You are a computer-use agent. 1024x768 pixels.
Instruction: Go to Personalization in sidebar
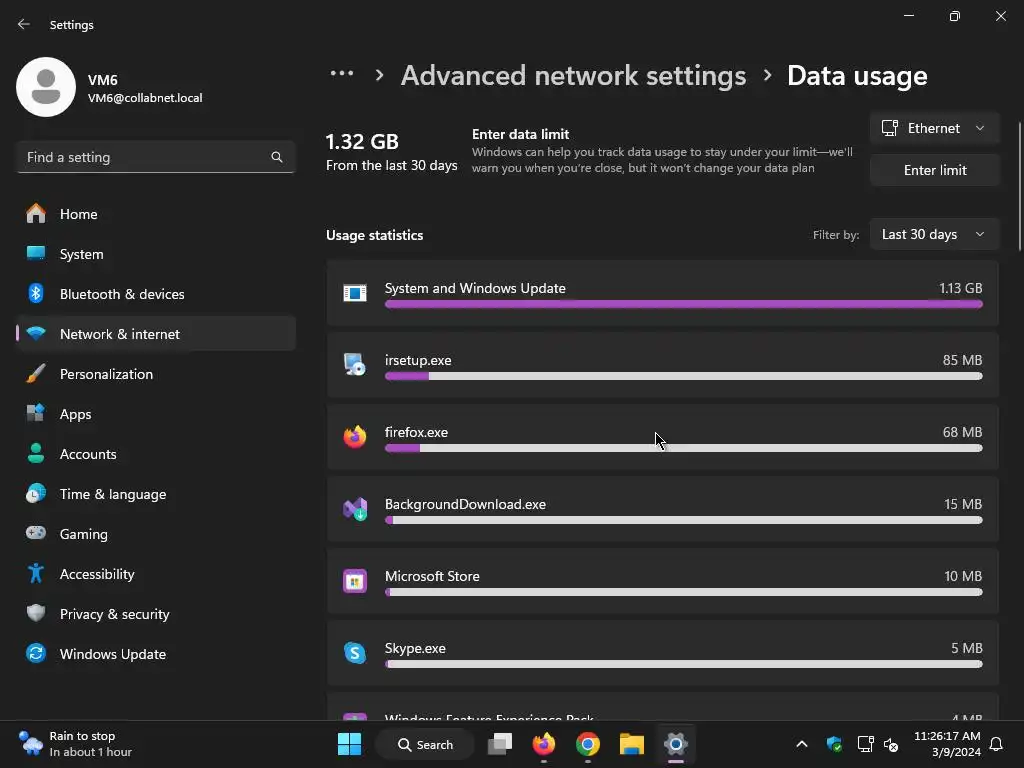106,374
